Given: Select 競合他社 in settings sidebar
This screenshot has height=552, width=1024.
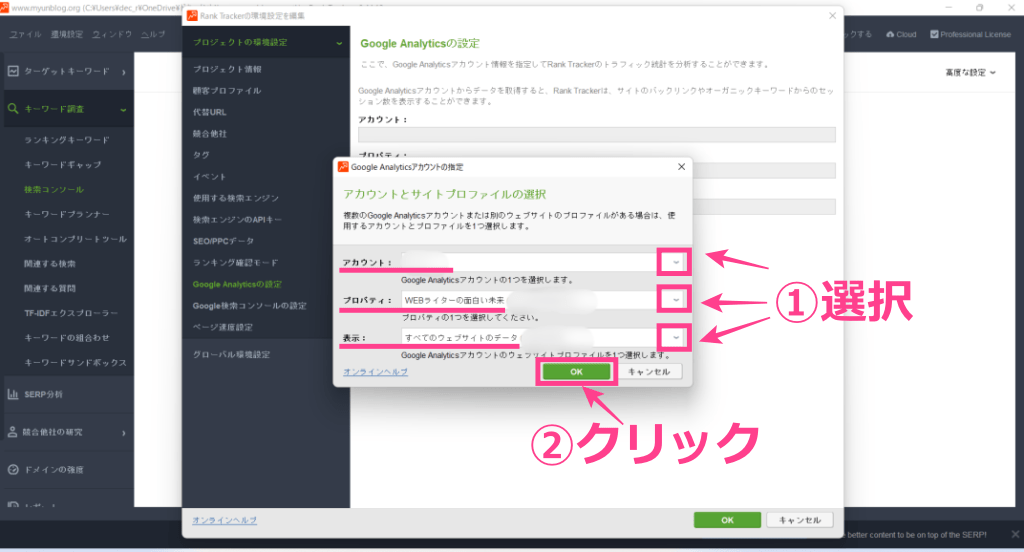Looking at the screenshot, I should (x=210, y=134).
